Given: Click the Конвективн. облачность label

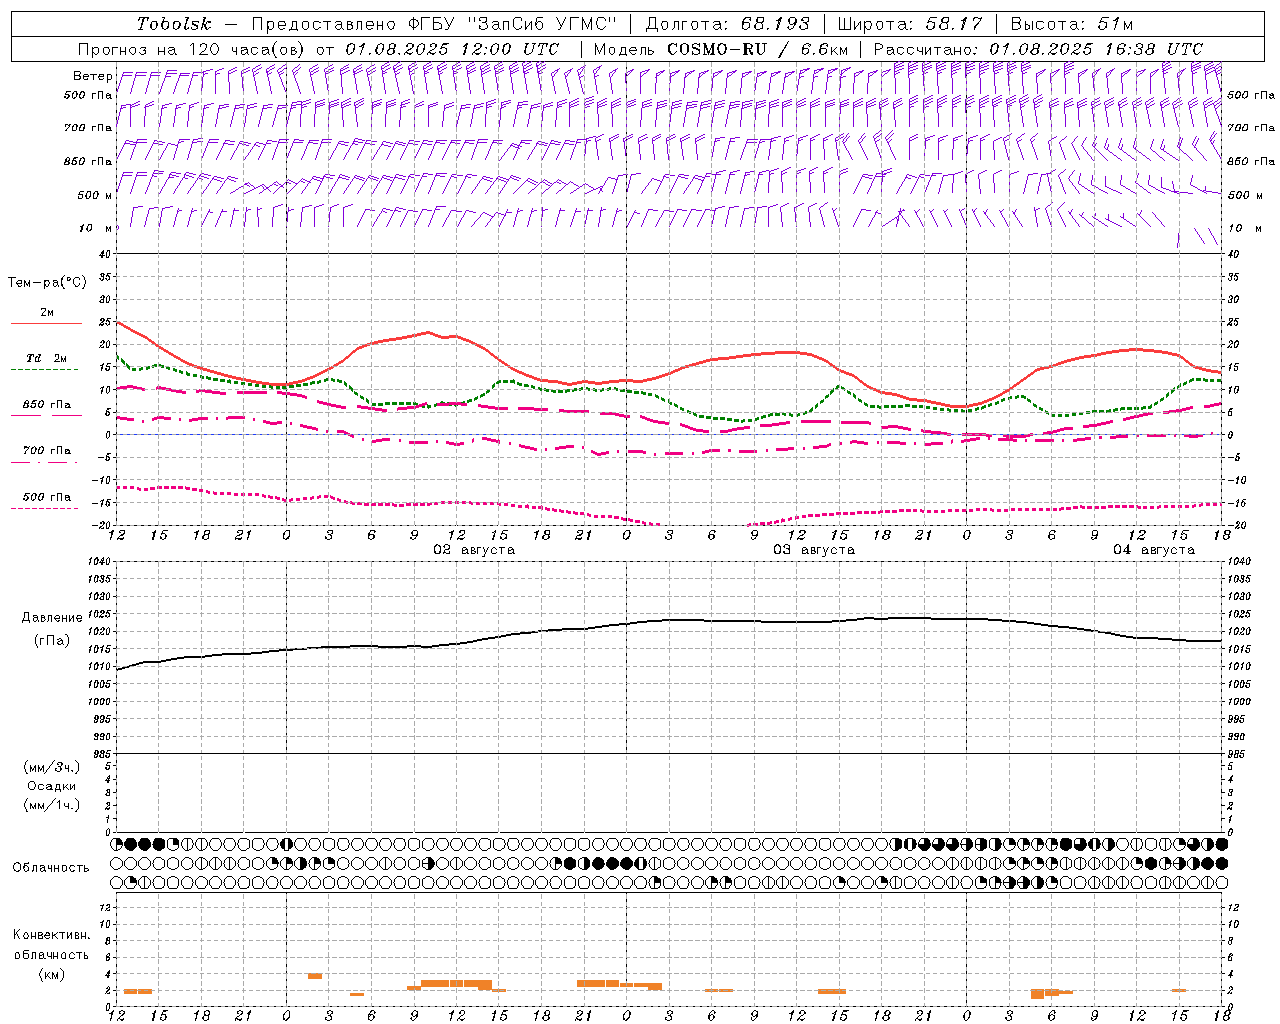Looking at the screenshot, I should tap(51, 945).
